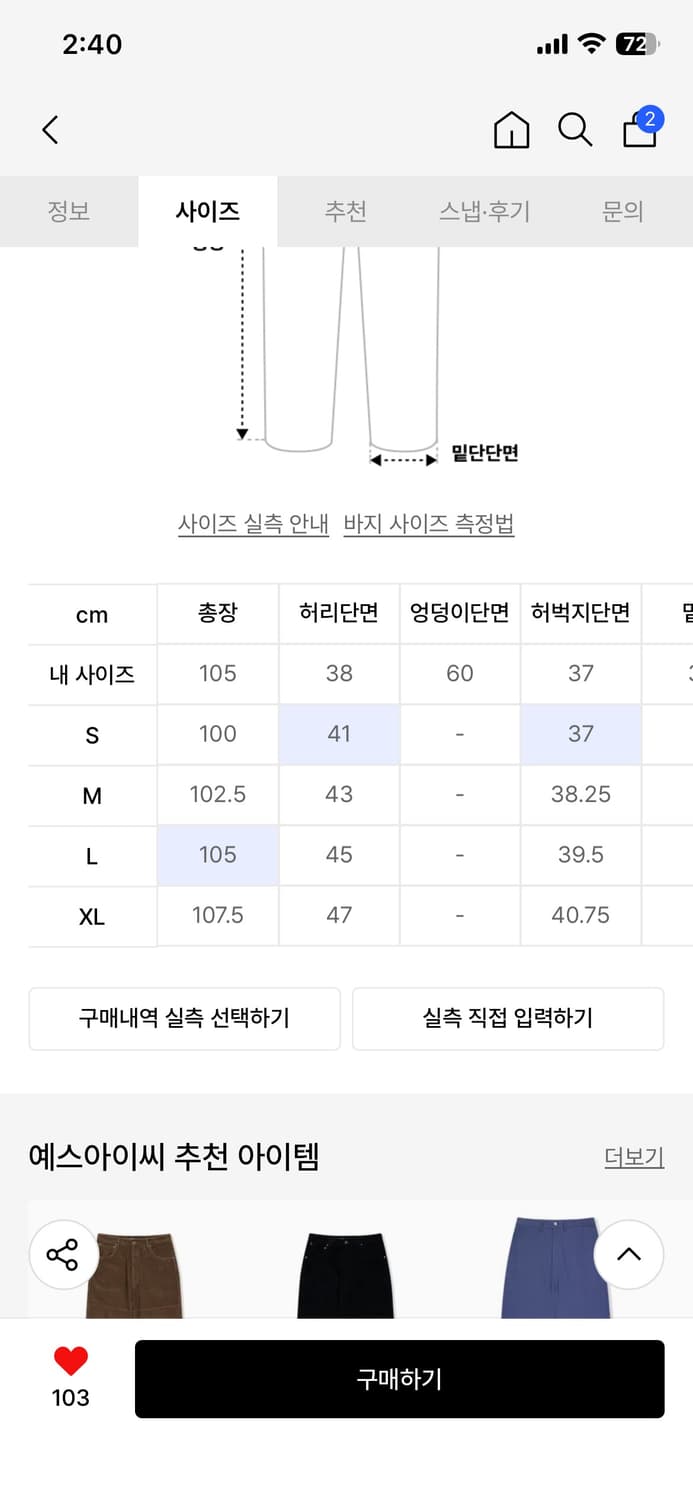Image resolution: width=693 pixels, height=1500 pixels.
Task: Select the 추천 tab
Action: coord(345,212)
